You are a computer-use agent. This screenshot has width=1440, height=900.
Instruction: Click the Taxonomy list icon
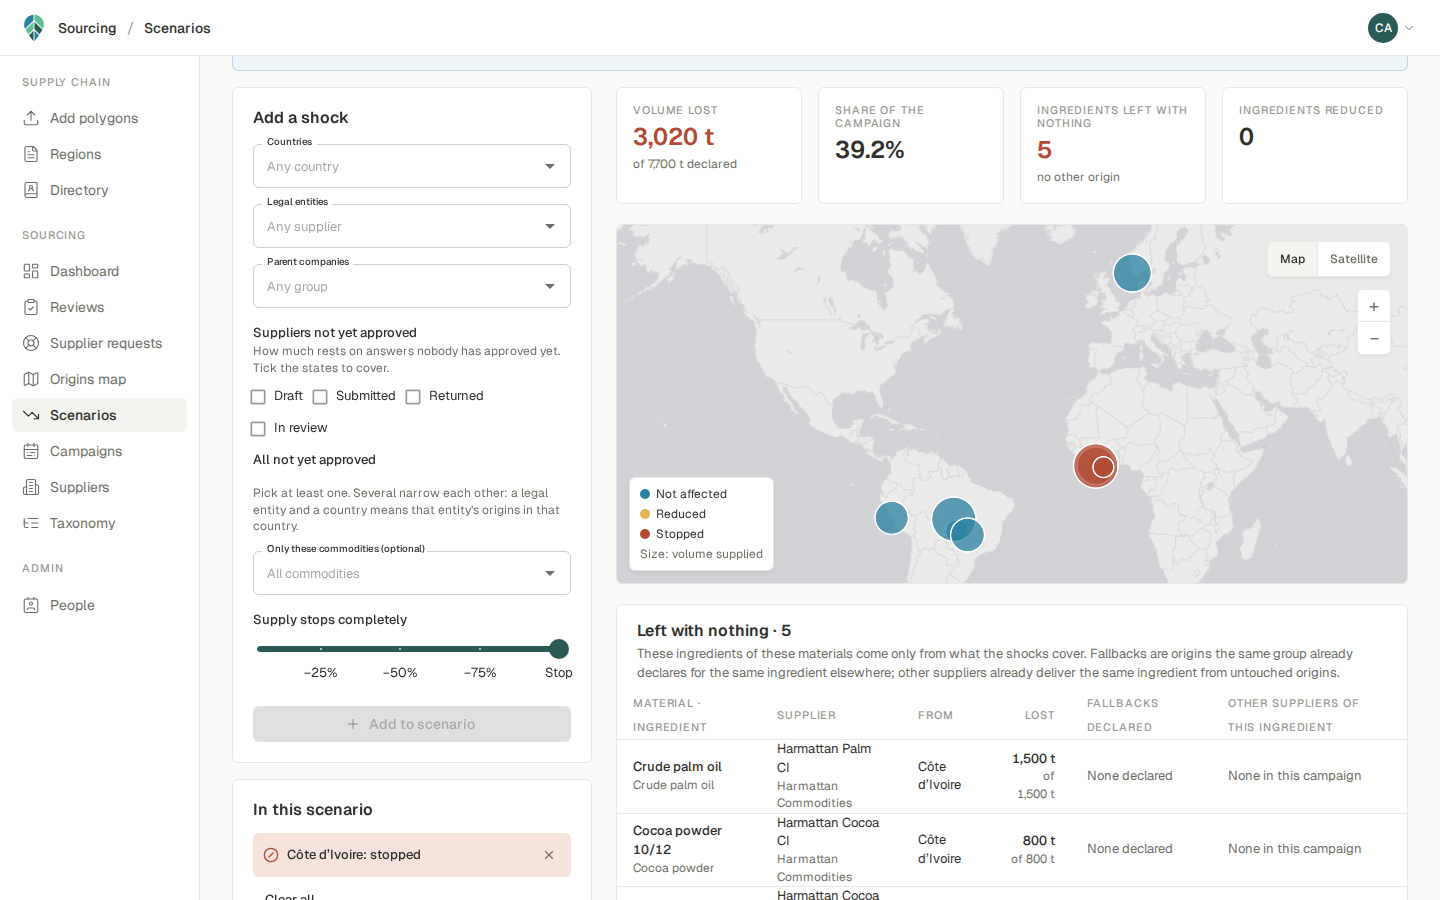31,523
